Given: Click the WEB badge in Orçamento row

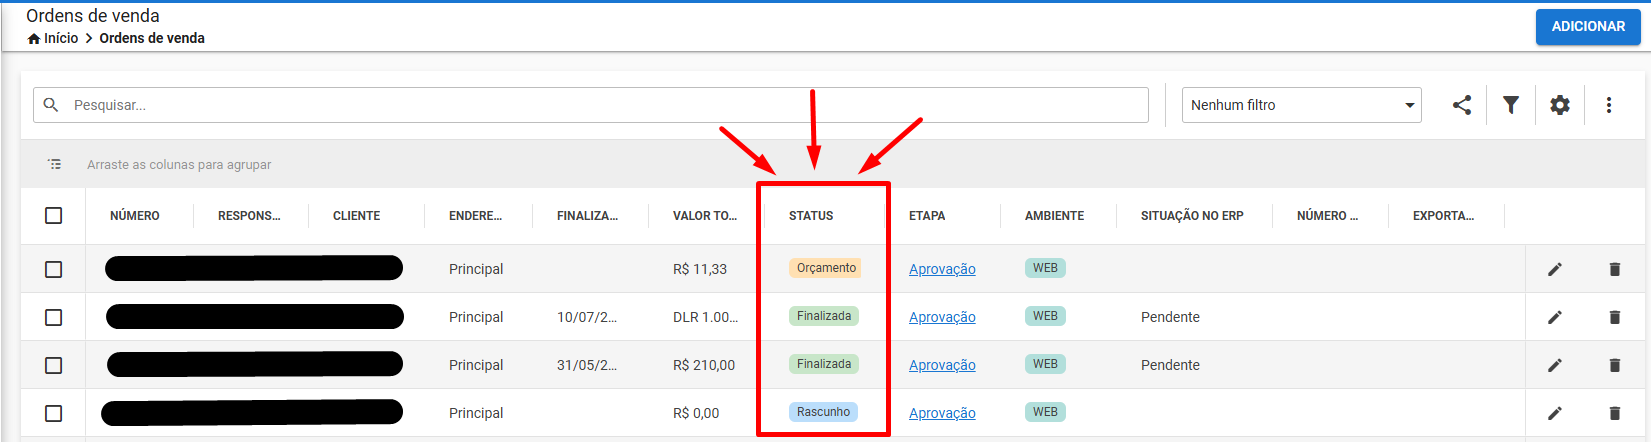Looking at the screenshot, I should (x=1045, y=268).
